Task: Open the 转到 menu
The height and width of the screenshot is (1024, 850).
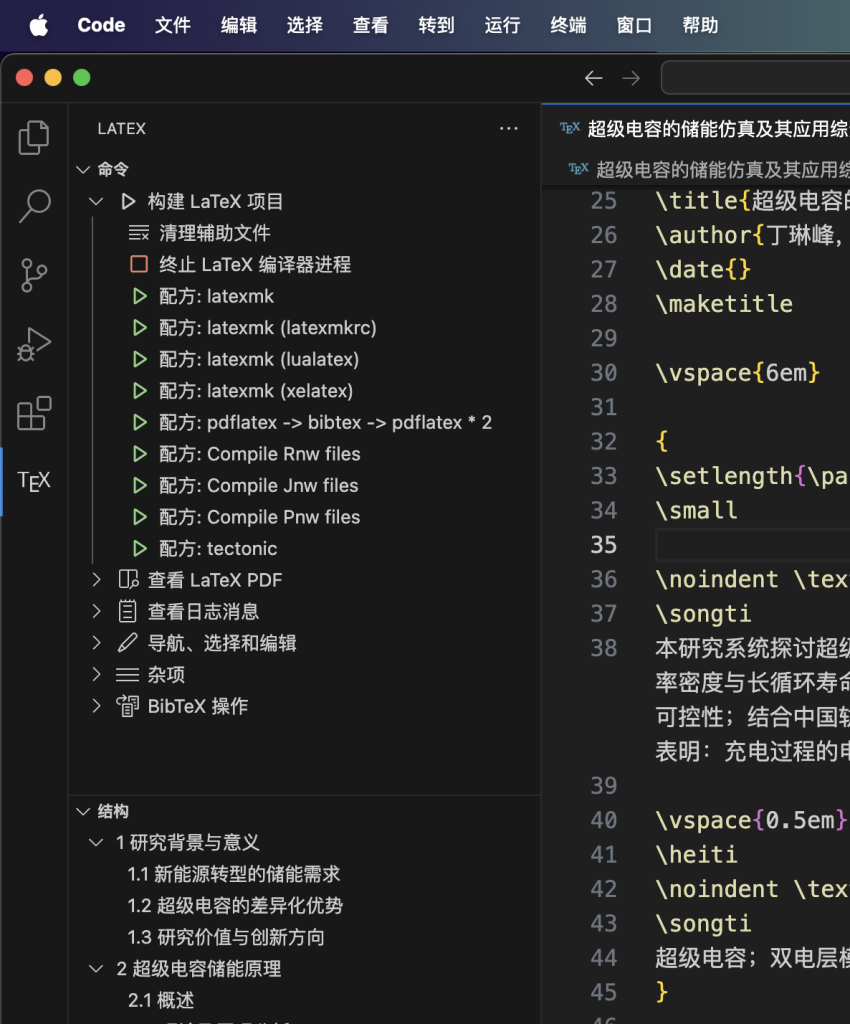Action: point(437,25)
